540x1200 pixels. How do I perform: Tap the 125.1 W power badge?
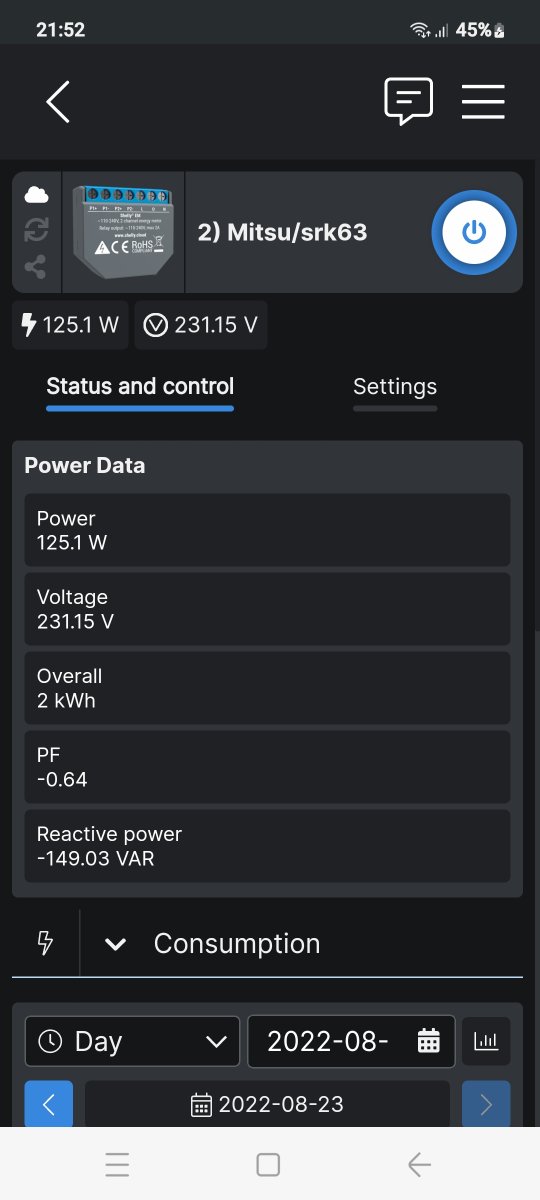point(70,325)
